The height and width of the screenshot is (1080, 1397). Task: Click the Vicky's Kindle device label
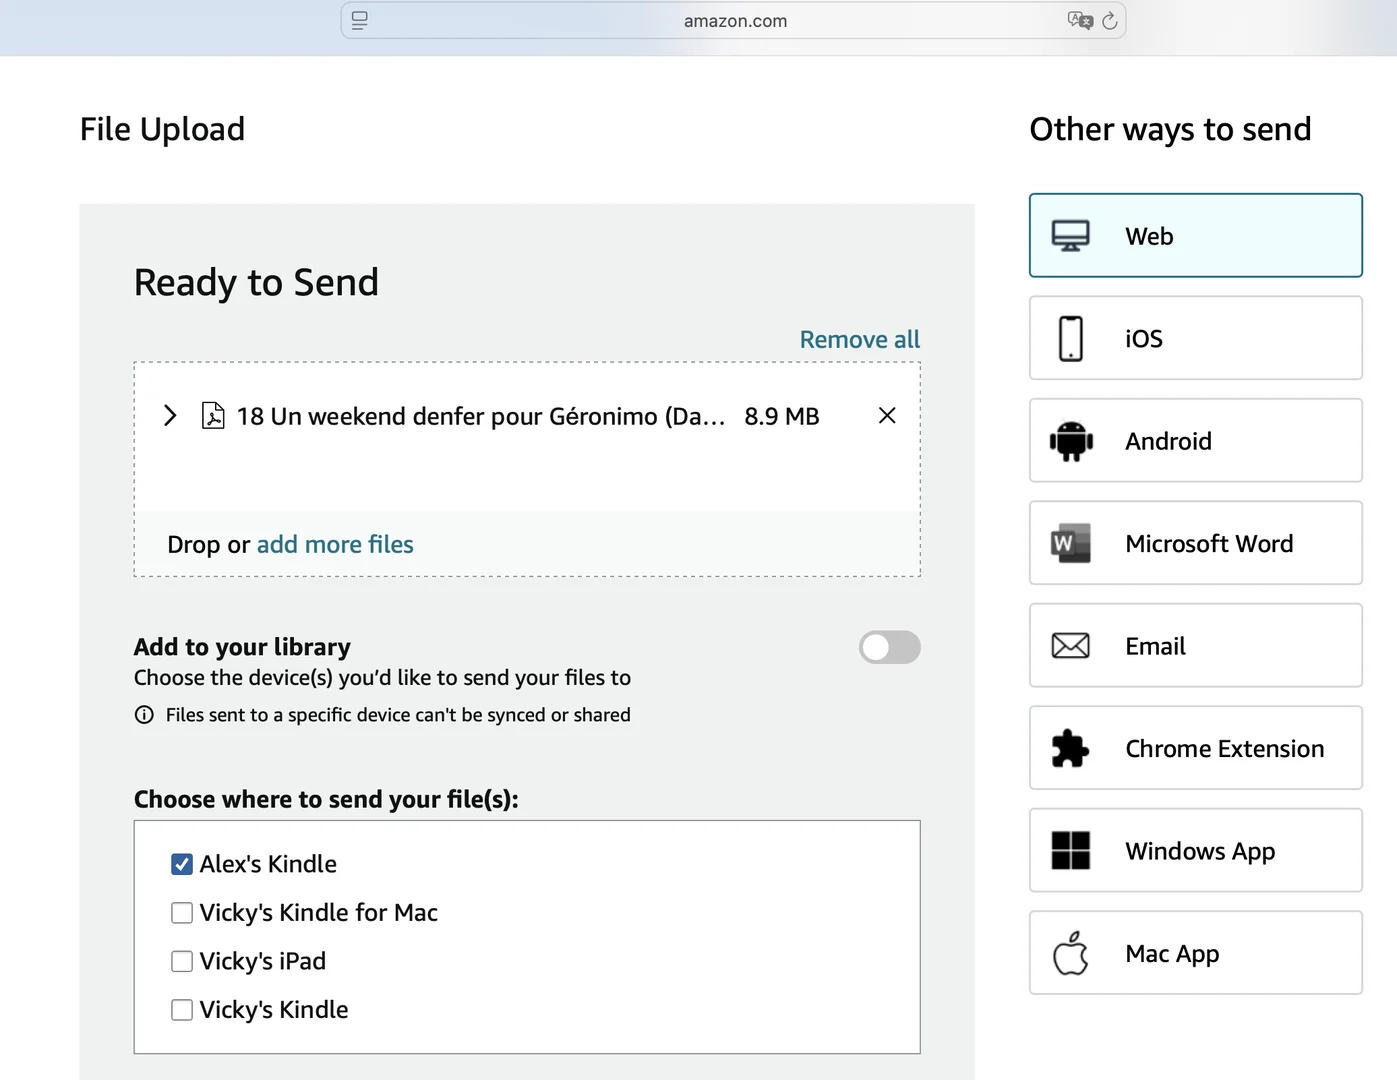pos(274,1010)
